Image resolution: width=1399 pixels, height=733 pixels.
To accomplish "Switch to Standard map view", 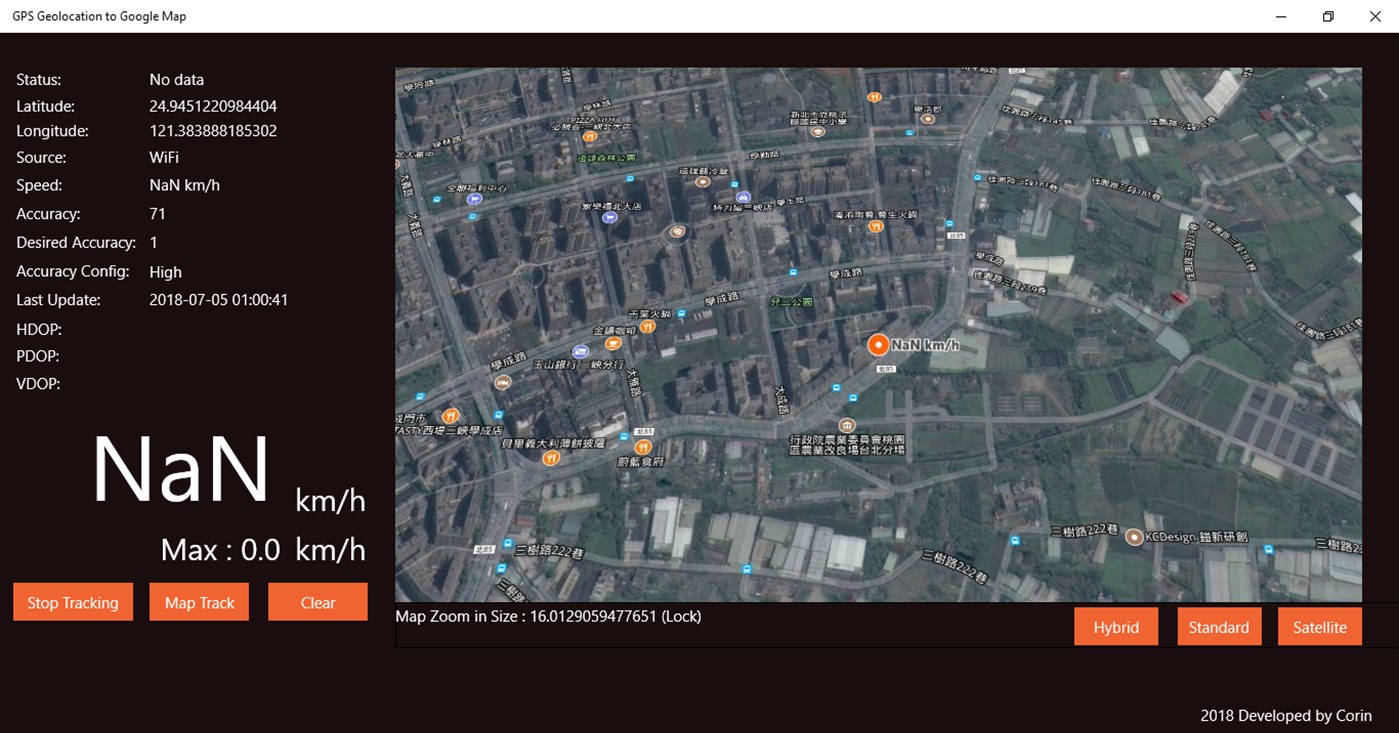I will tap(1219, 626).
